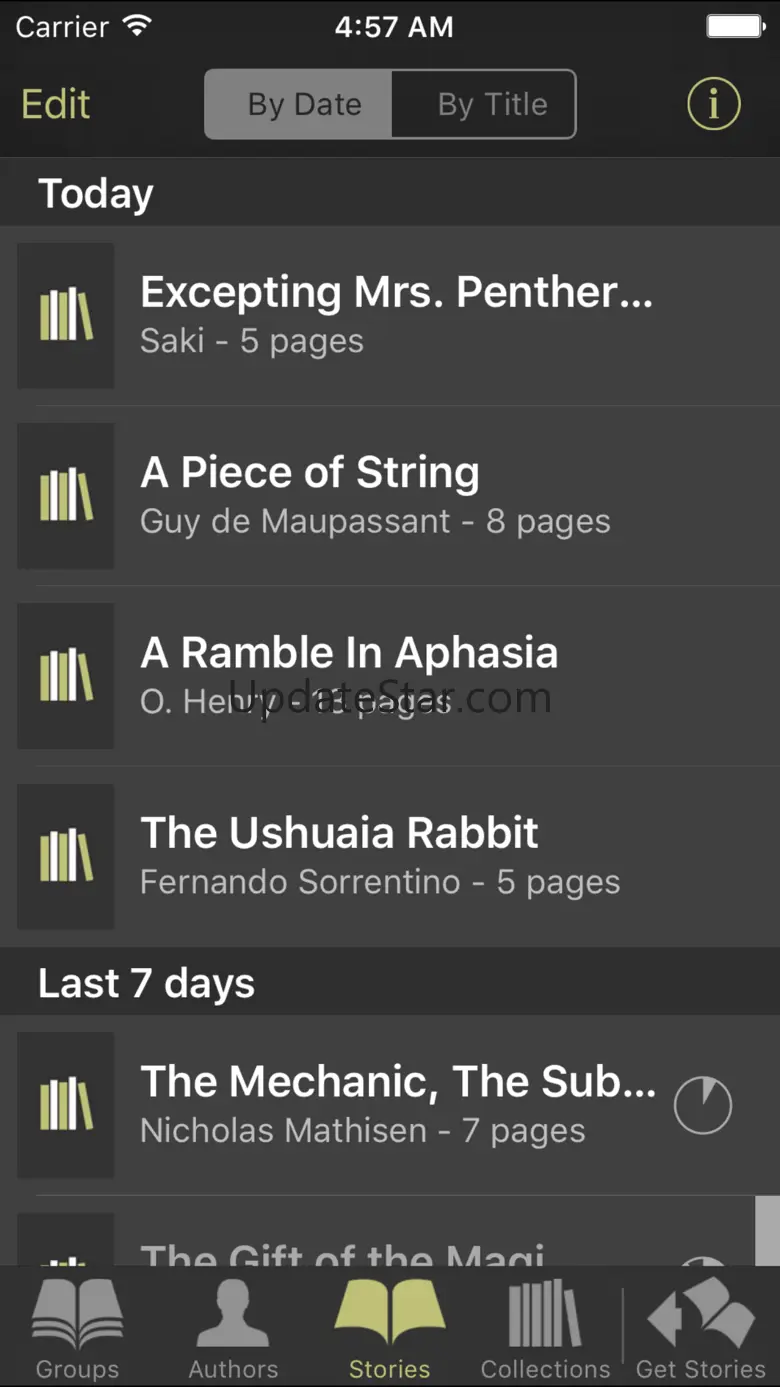Image resolution: width=780 pixels, height=1387 pixels.
Task: Tap the battery indicator in status bar
Action: click(x=736, y=27)
